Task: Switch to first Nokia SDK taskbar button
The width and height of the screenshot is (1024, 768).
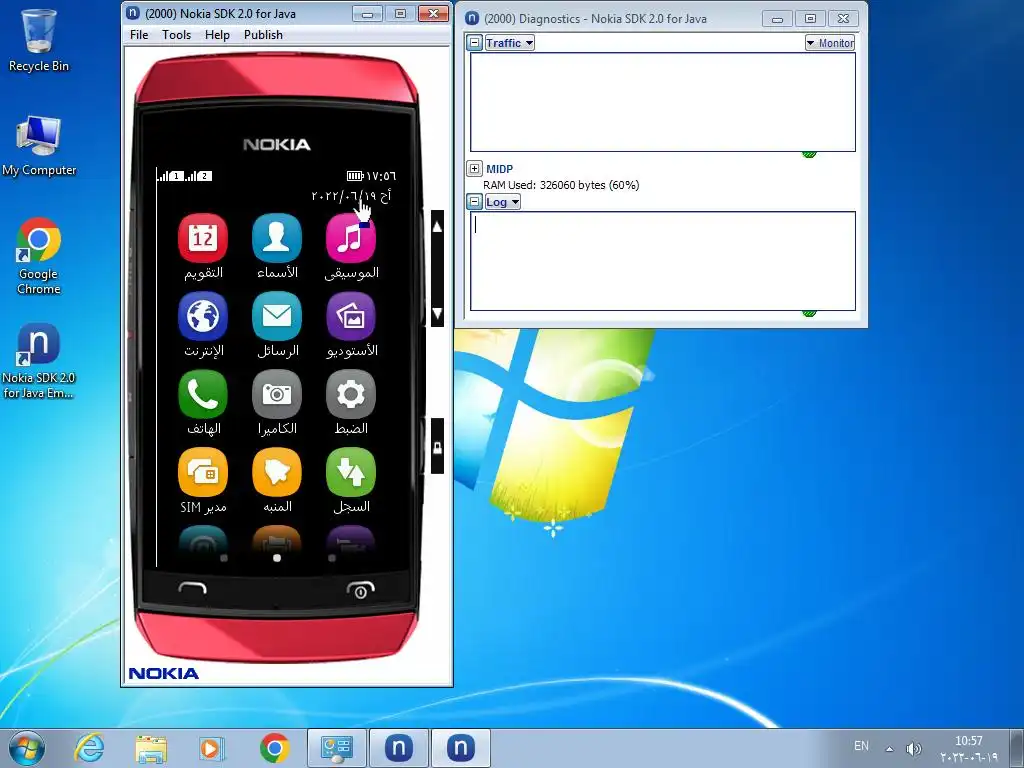Action: point(398,748)
